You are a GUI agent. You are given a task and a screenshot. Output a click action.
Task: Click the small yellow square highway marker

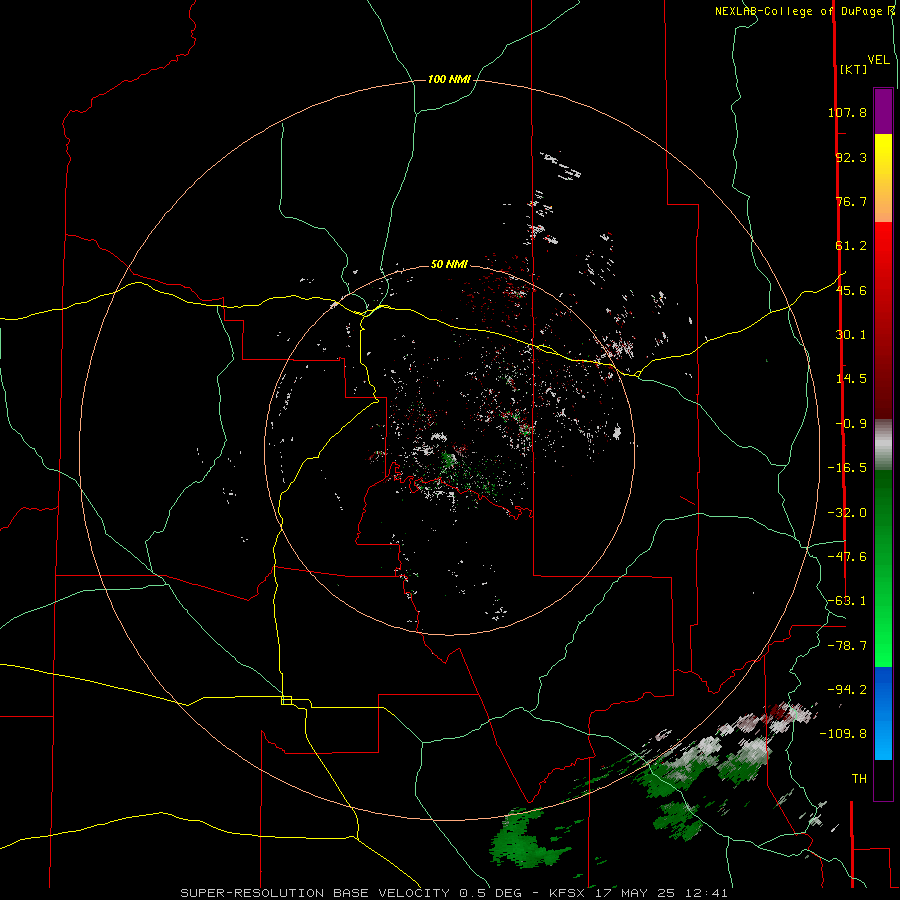coord(286,700)
